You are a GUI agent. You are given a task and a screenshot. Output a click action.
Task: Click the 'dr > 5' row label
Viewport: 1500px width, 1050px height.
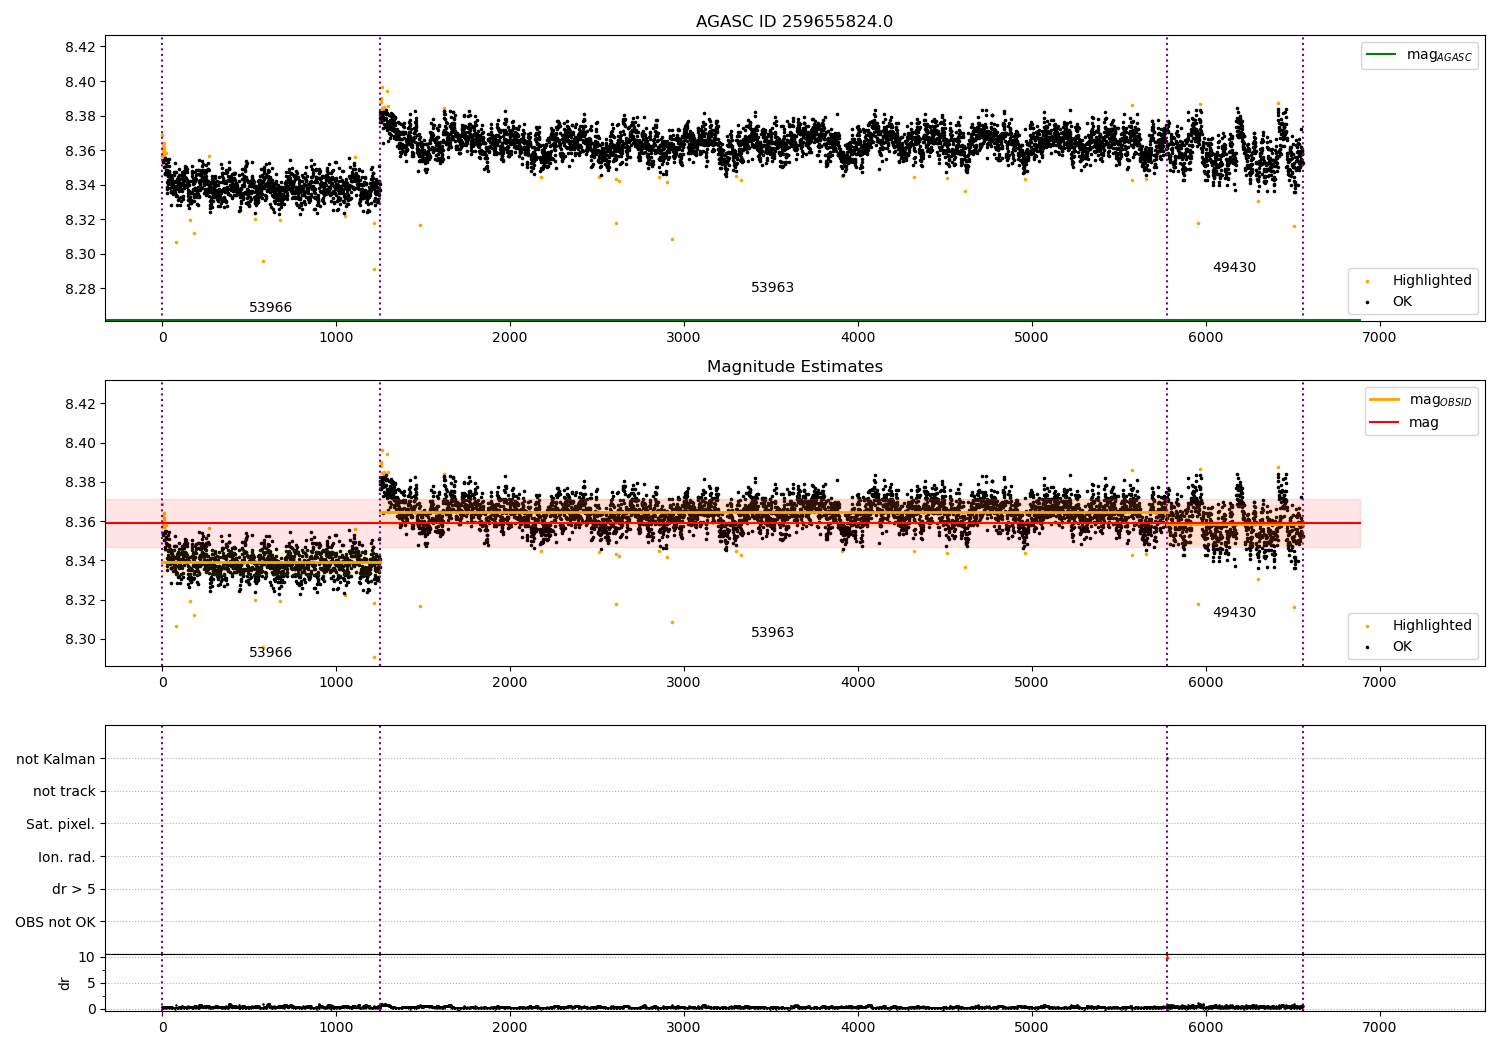(73, 890)
